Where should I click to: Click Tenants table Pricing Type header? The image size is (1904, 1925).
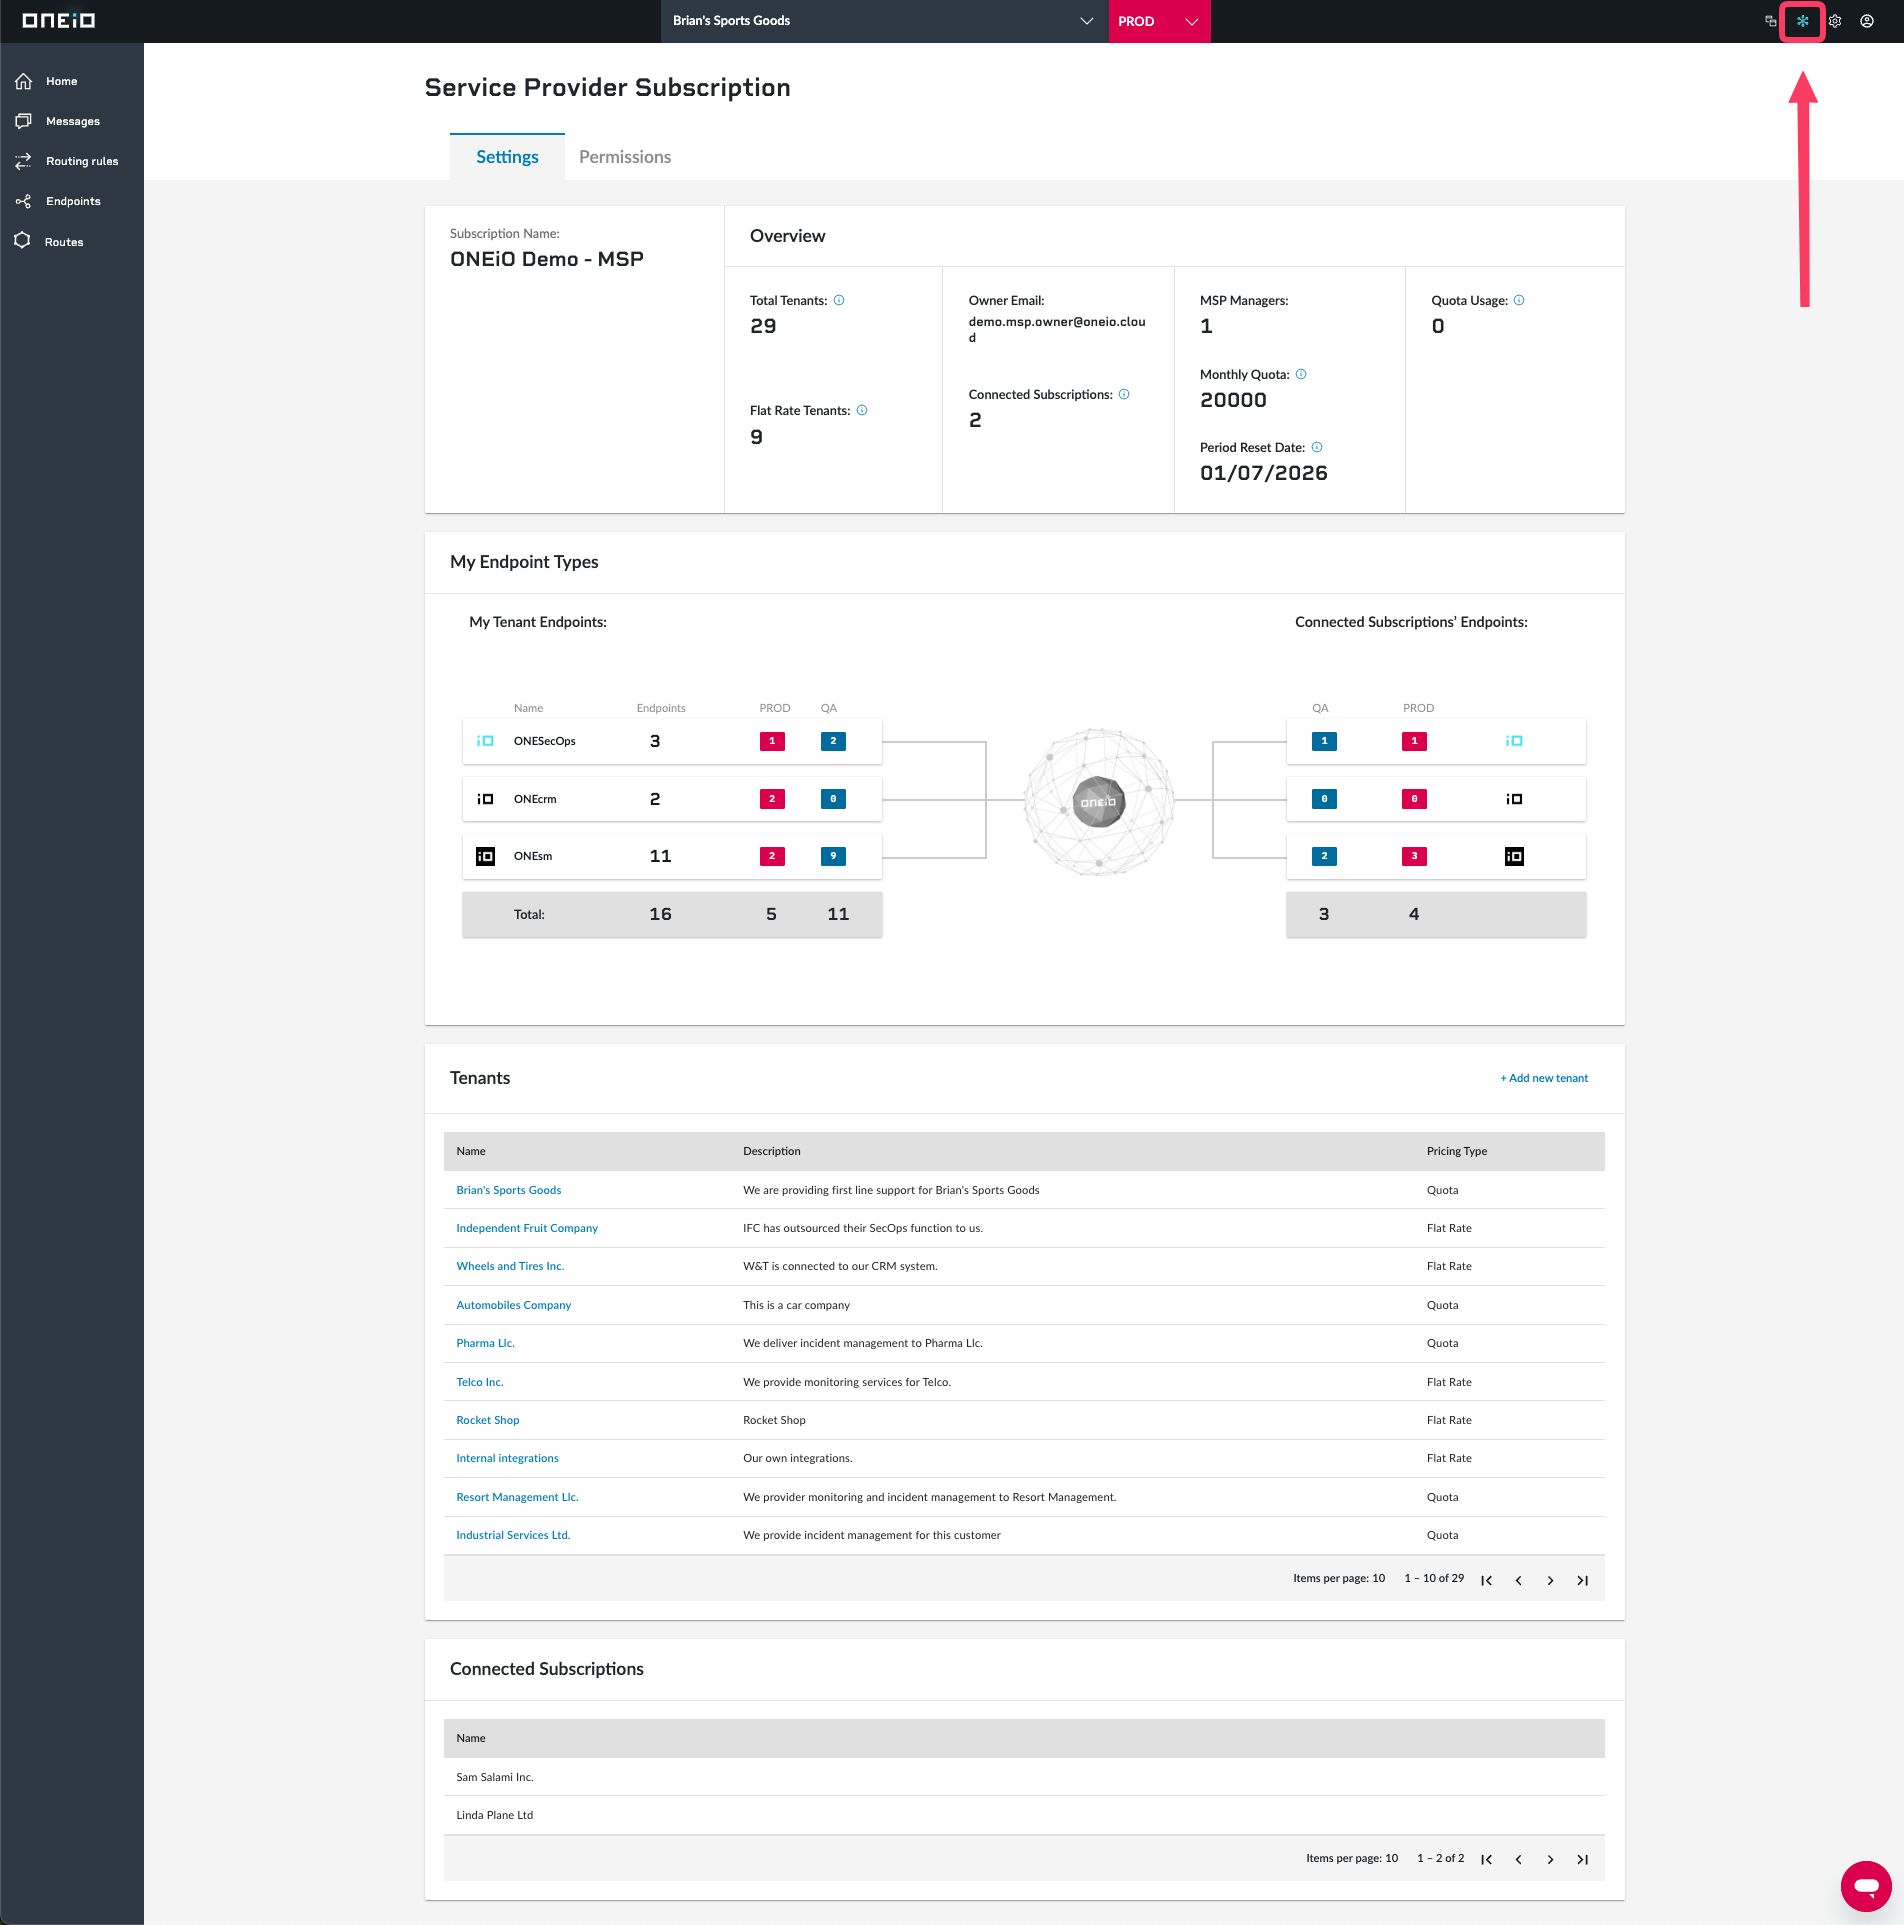click(1456, 1151)
